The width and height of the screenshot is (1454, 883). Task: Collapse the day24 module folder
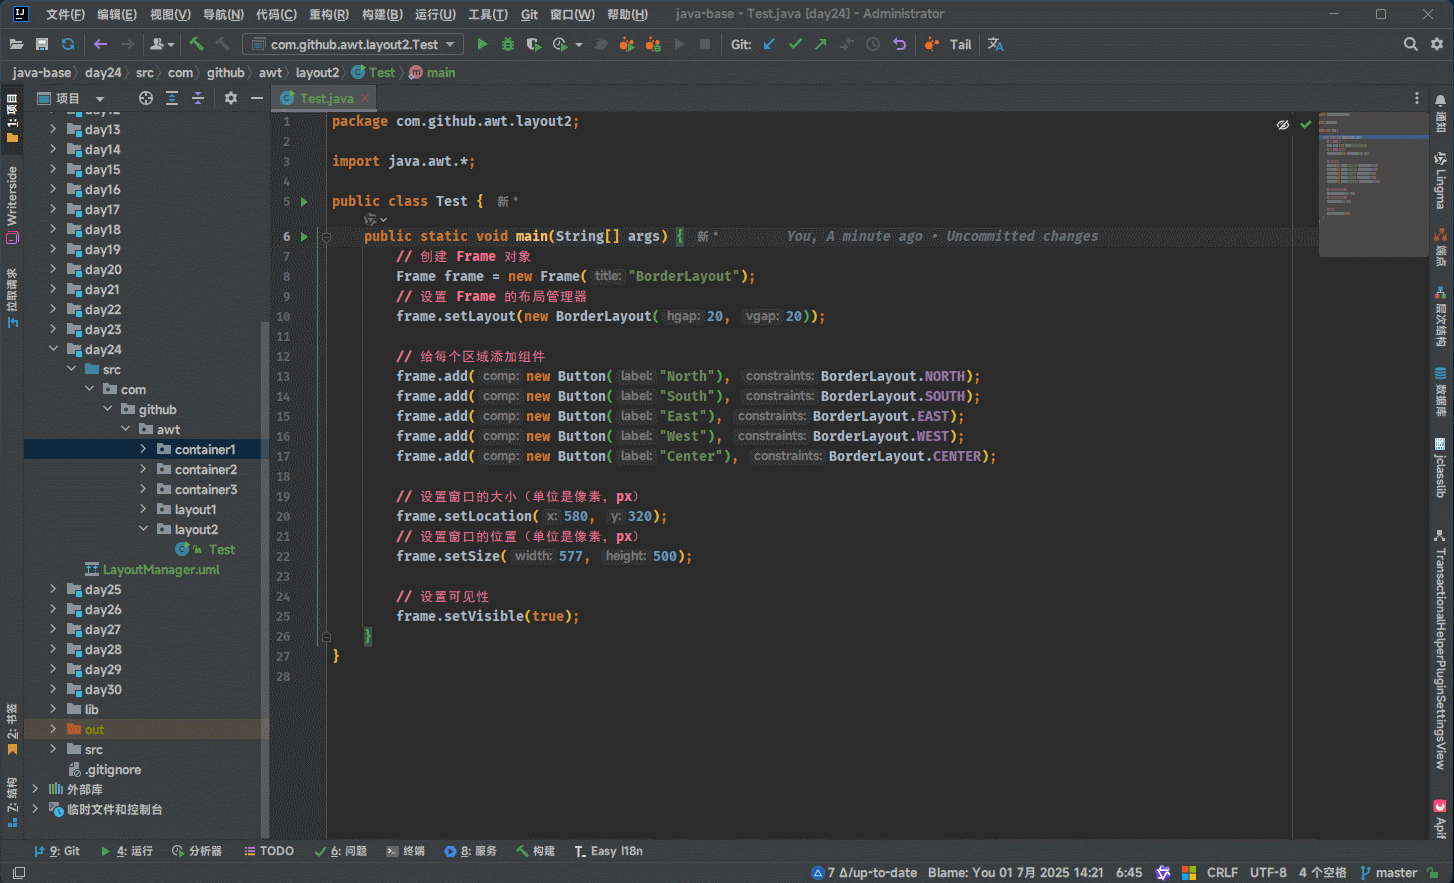pyautogui.click(x=53, y=349)
